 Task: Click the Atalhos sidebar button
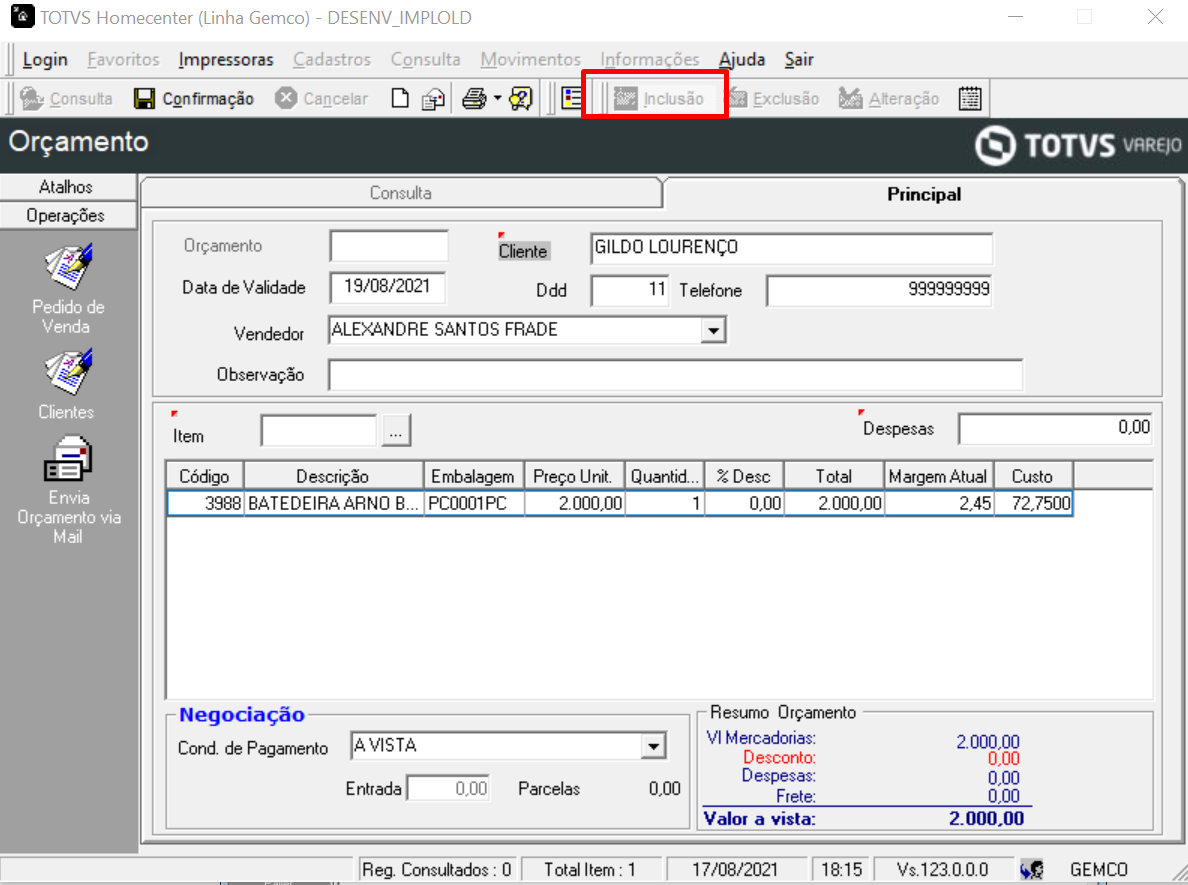[x=66, y=186]
